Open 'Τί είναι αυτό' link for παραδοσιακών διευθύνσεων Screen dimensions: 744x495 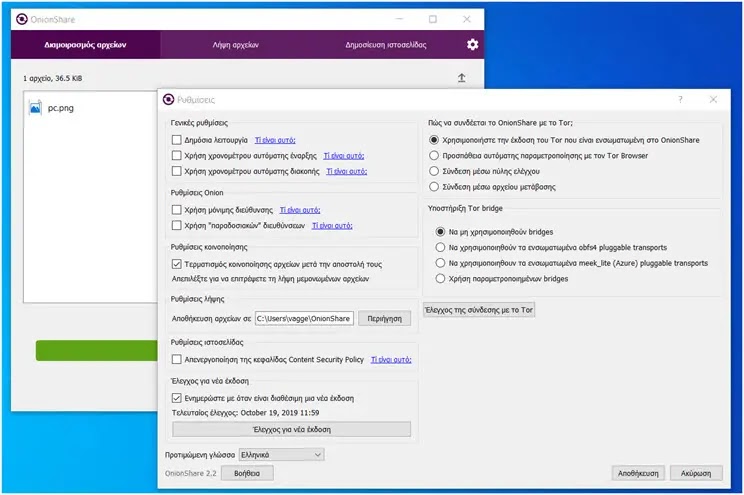pos(332,225)
